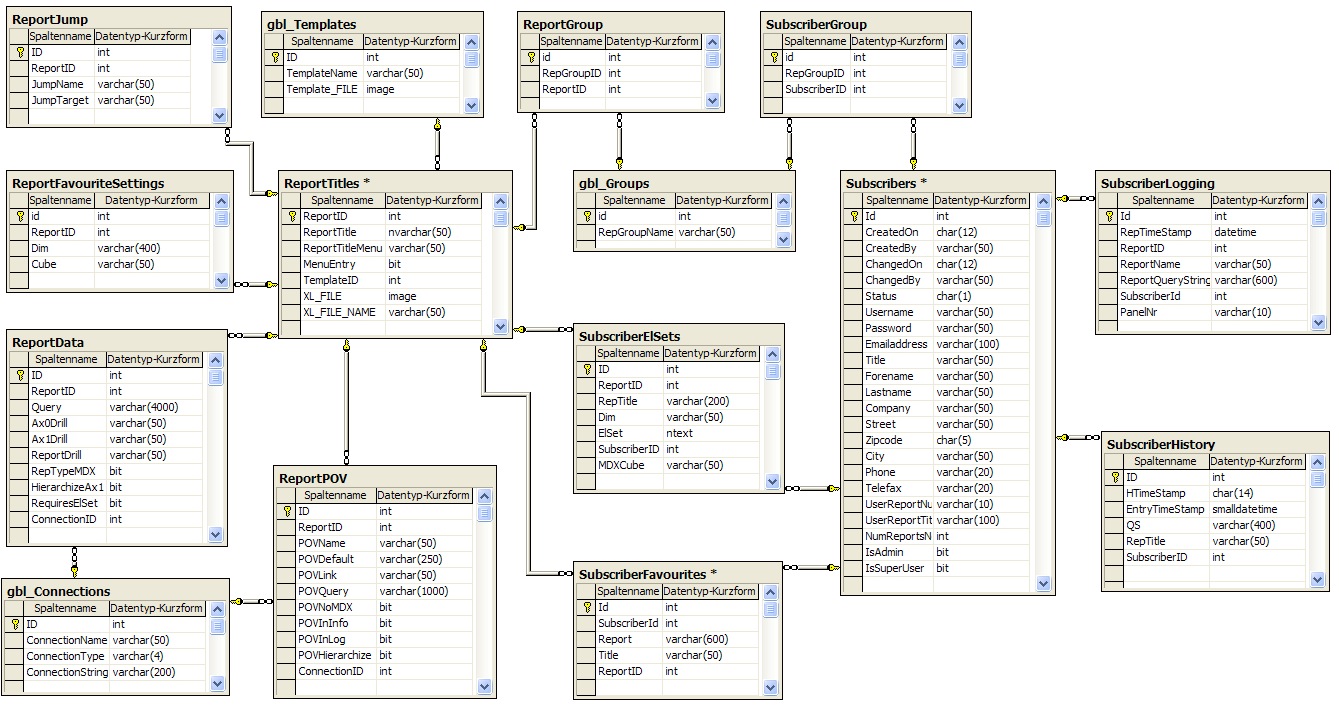This screenshot has height=707, width=1339.
Task: Select the key icon in ReportPOV table
Action: tap(287, 511)
